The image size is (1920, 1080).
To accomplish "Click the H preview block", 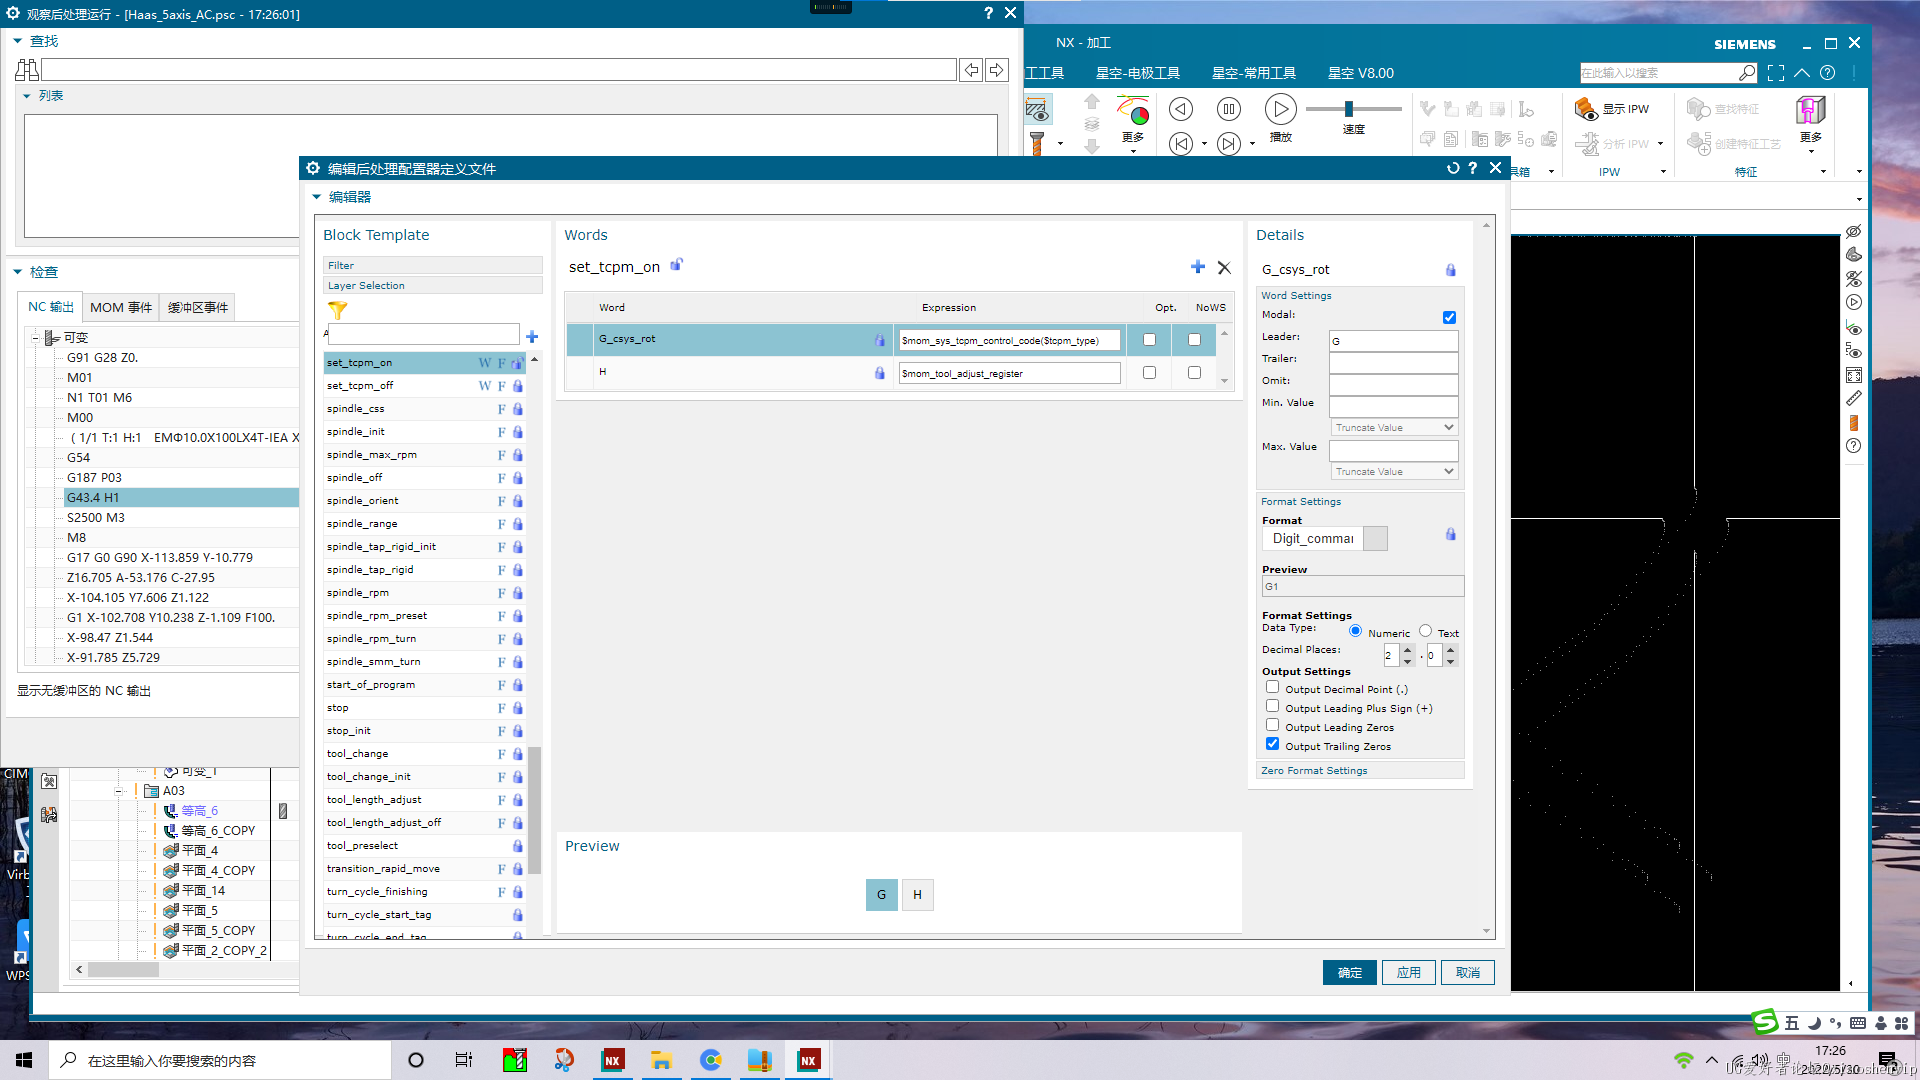I will (x=917, y=895).
